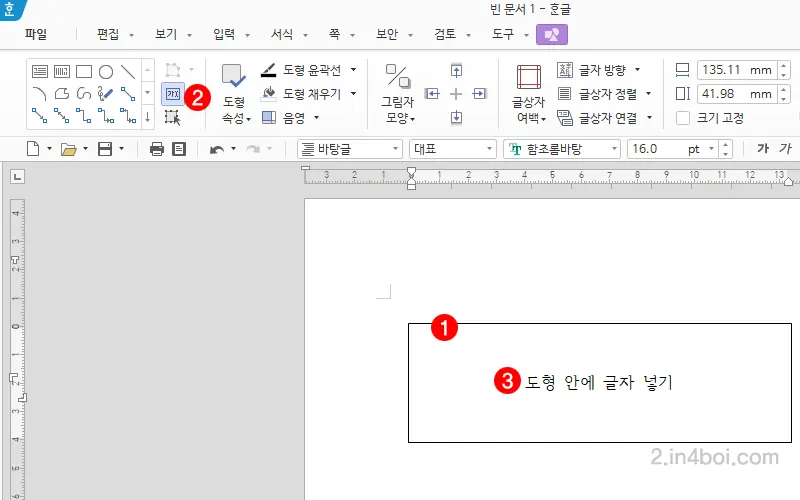Open the 서식 menu
Screen dimensions: 800x500
click(282, 34)
